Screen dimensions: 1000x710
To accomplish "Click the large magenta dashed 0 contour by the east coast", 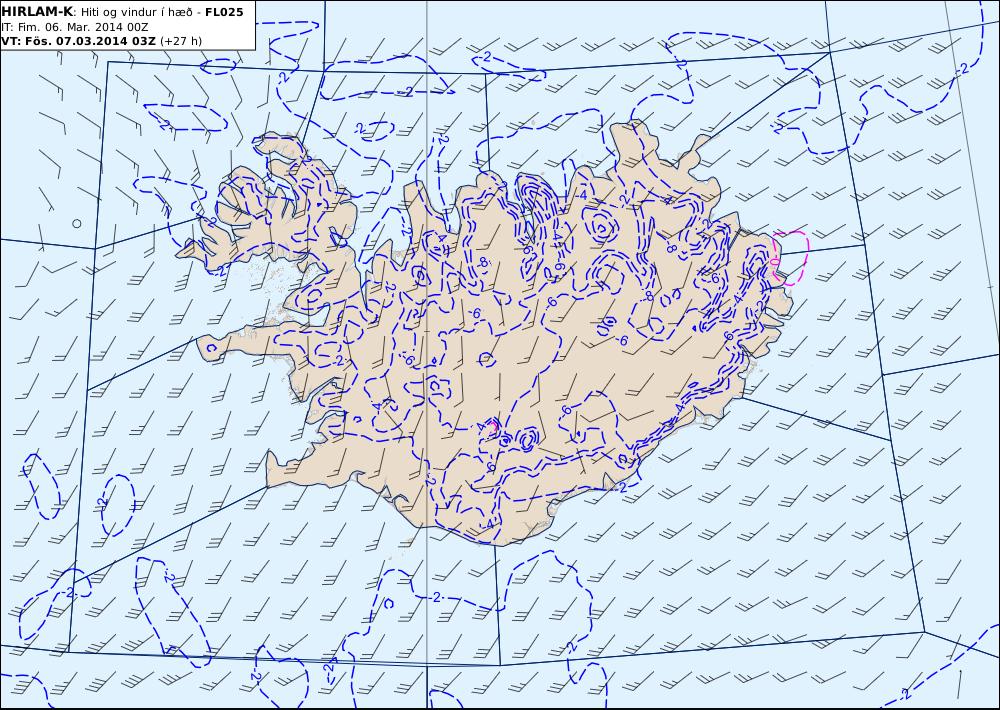I will click(x=790, y=258).
